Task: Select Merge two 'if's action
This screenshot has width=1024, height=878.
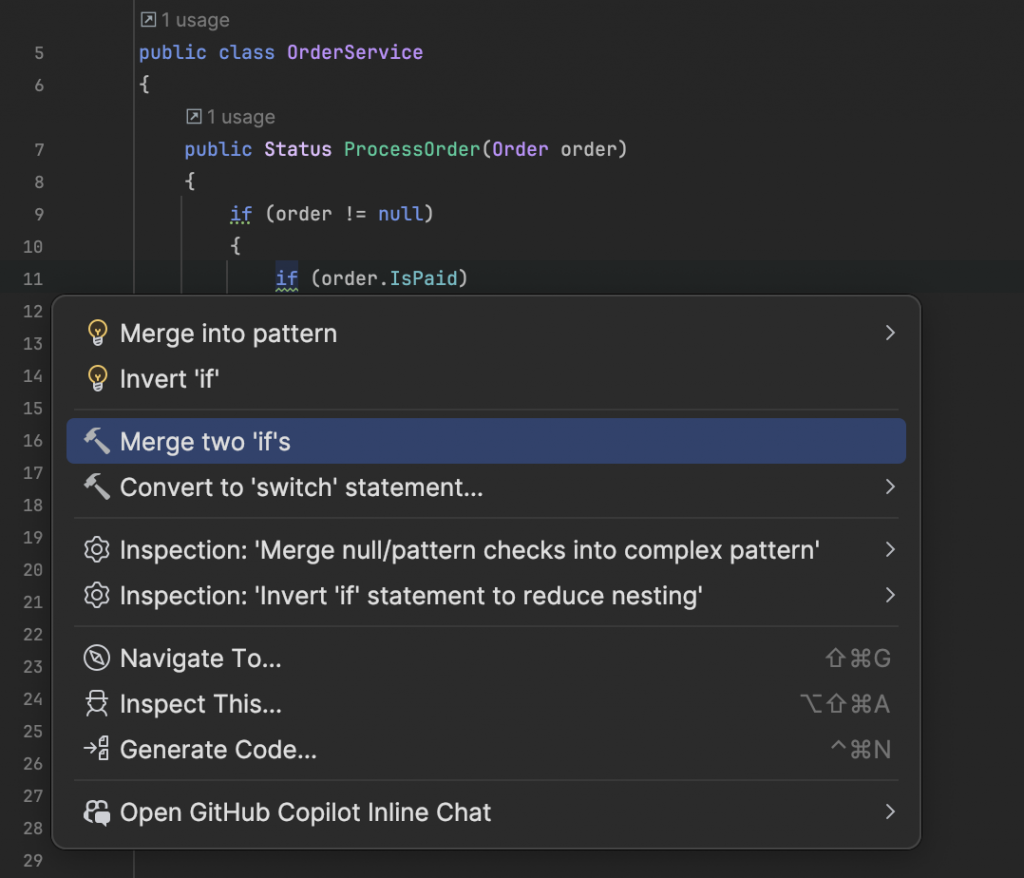Action: [205, 441]
